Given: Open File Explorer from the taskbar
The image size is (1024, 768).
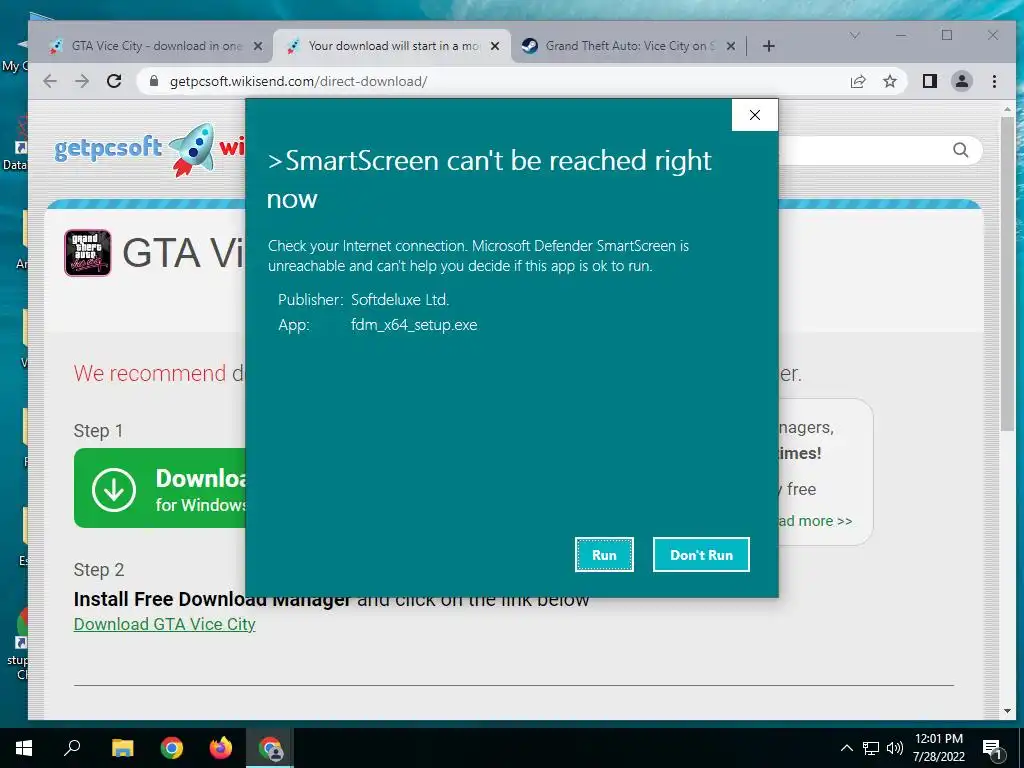Looking at the screenshot, I should tap(123, 748).
